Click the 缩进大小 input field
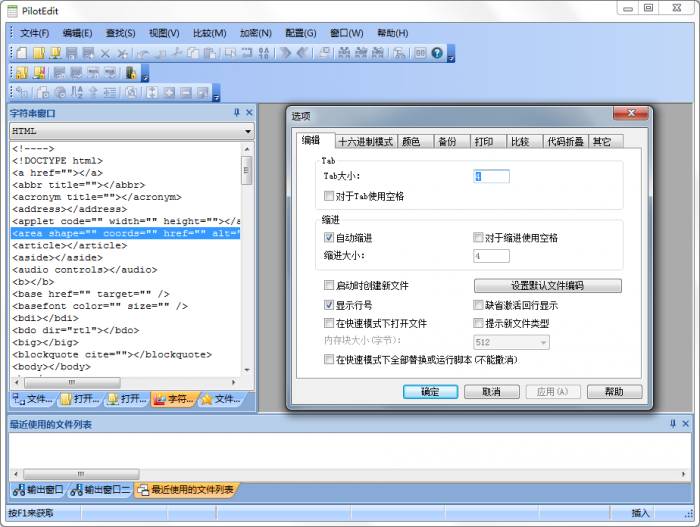Image resolution: width=700 pixels, height=527 pixels. coord(491,256)
